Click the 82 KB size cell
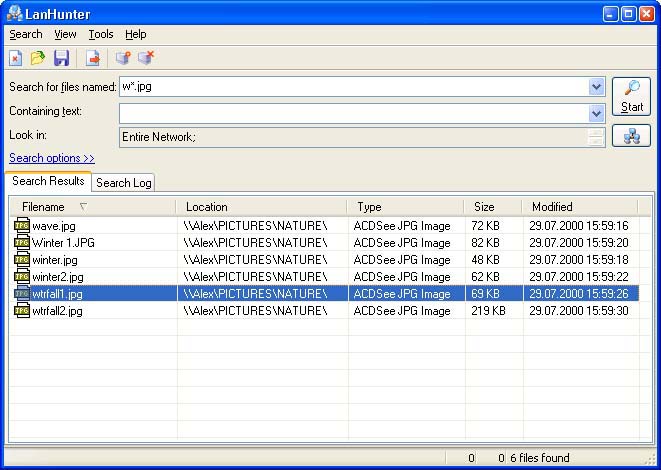Screen dimensions: 661x470 (x=485, y=243)
